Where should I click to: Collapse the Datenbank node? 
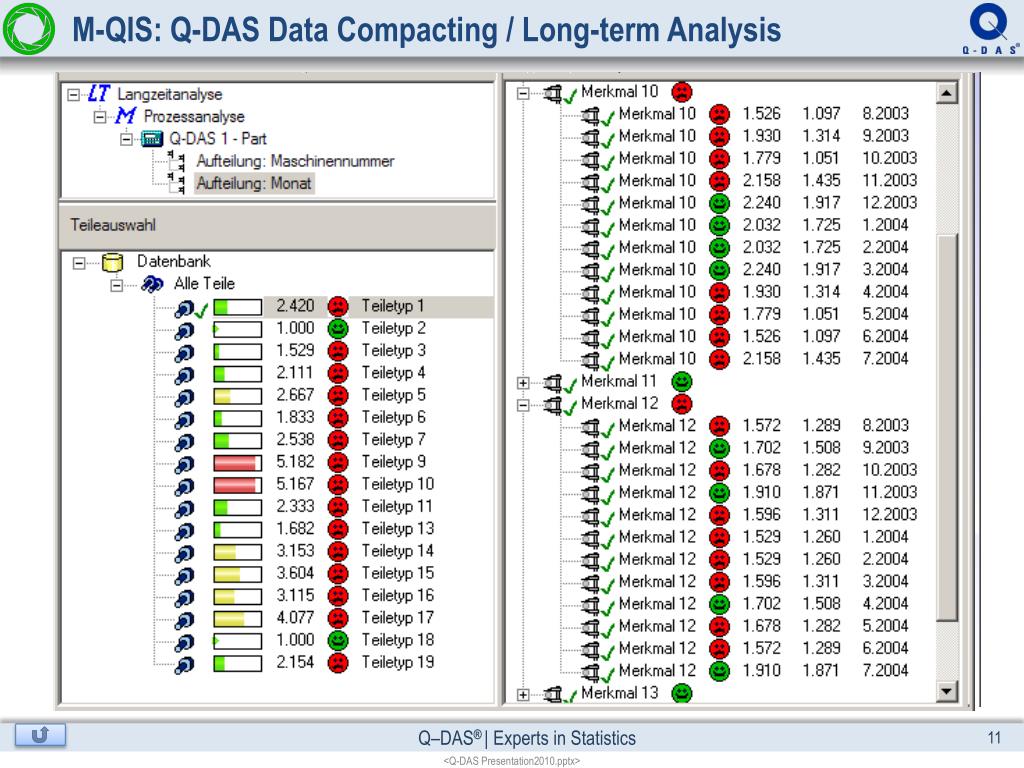79,263
